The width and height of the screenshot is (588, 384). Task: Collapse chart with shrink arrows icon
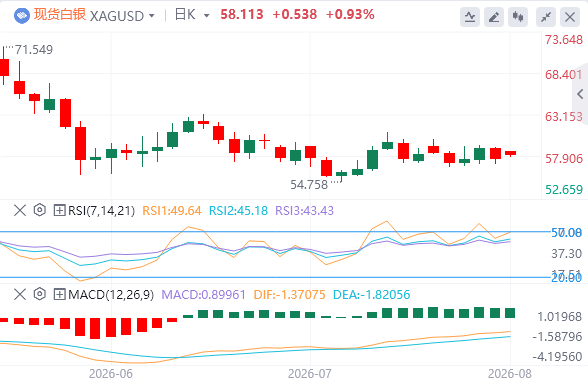click(546, 17)
